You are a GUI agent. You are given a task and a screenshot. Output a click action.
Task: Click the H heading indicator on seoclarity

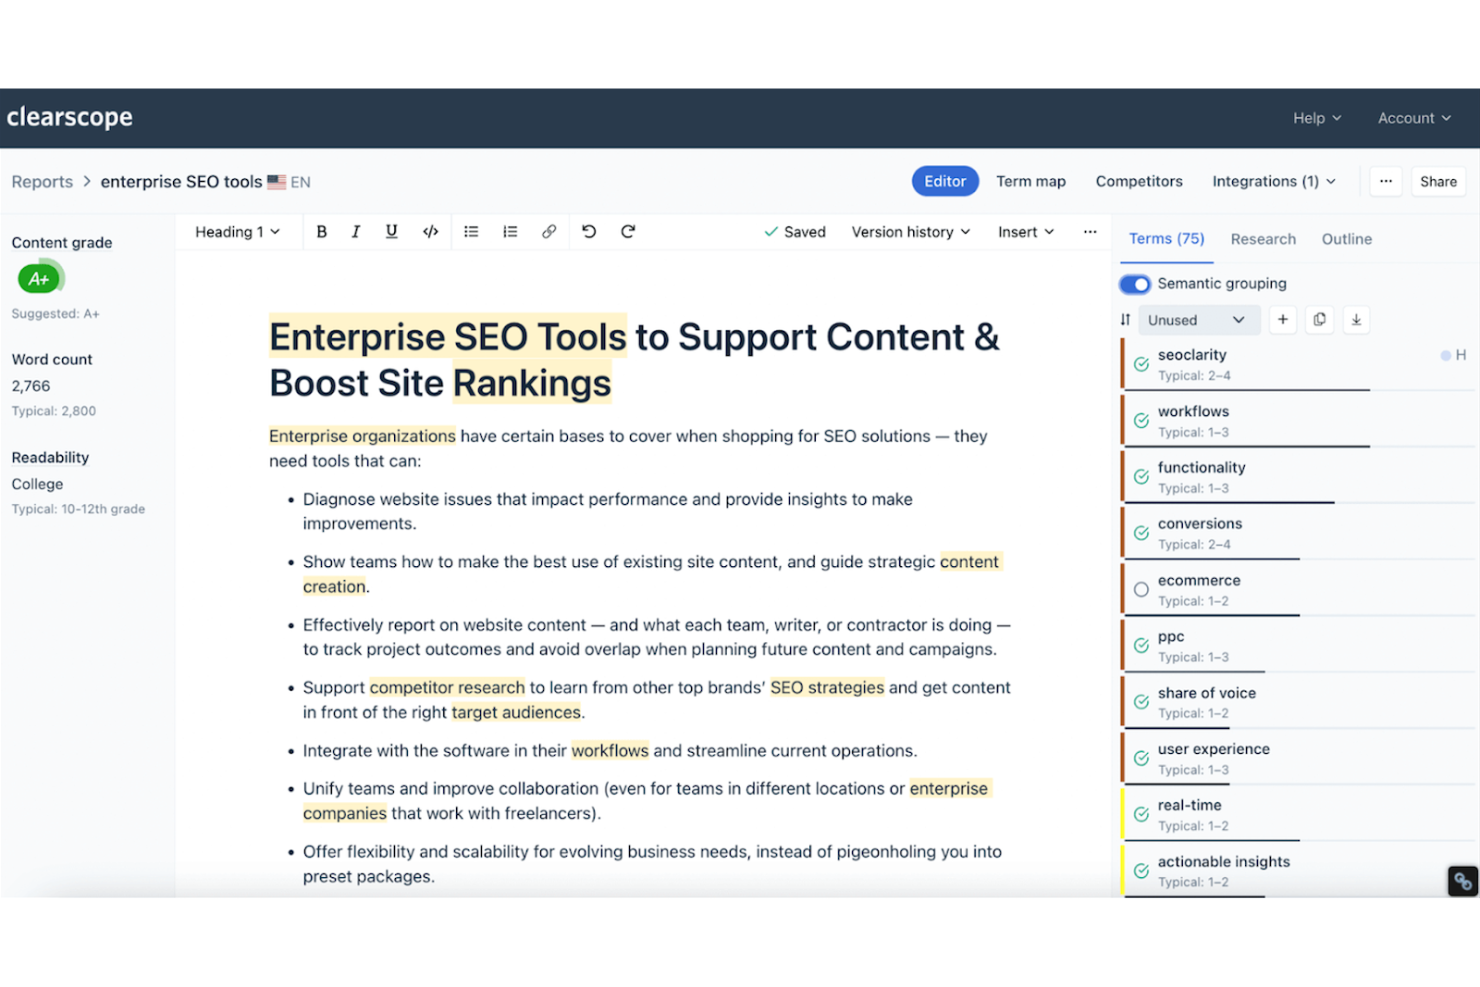[1460, 355]
